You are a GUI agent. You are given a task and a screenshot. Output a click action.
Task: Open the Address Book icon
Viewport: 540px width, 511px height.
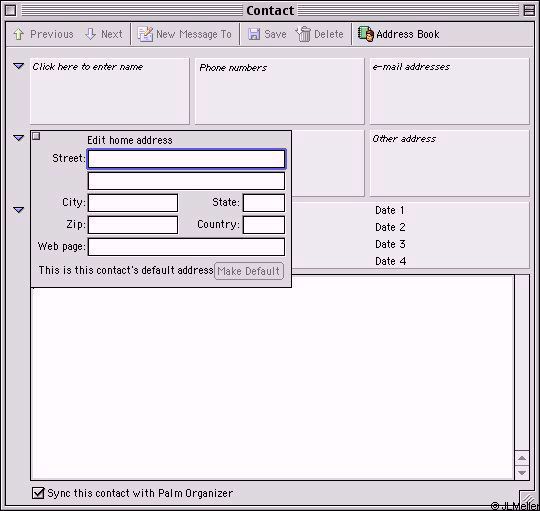[x=366, y=34]
